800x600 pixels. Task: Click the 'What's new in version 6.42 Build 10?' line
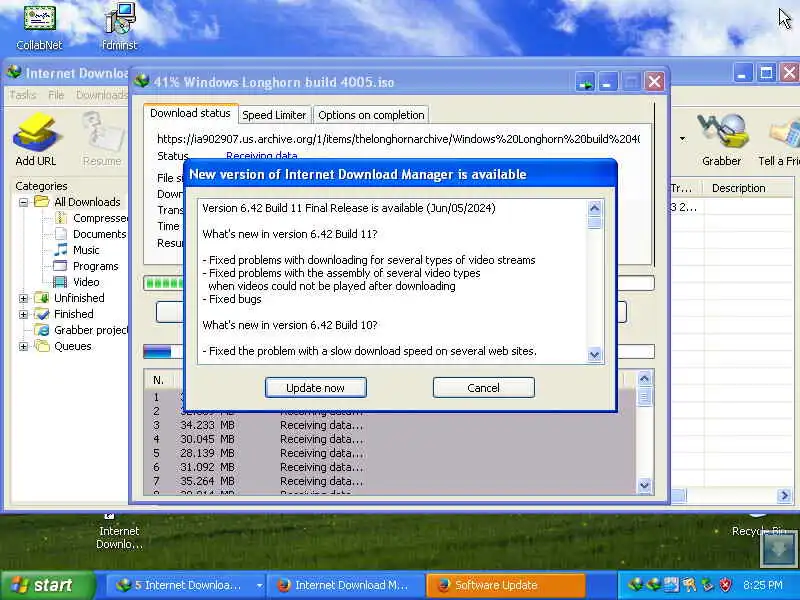click(290, 325)
